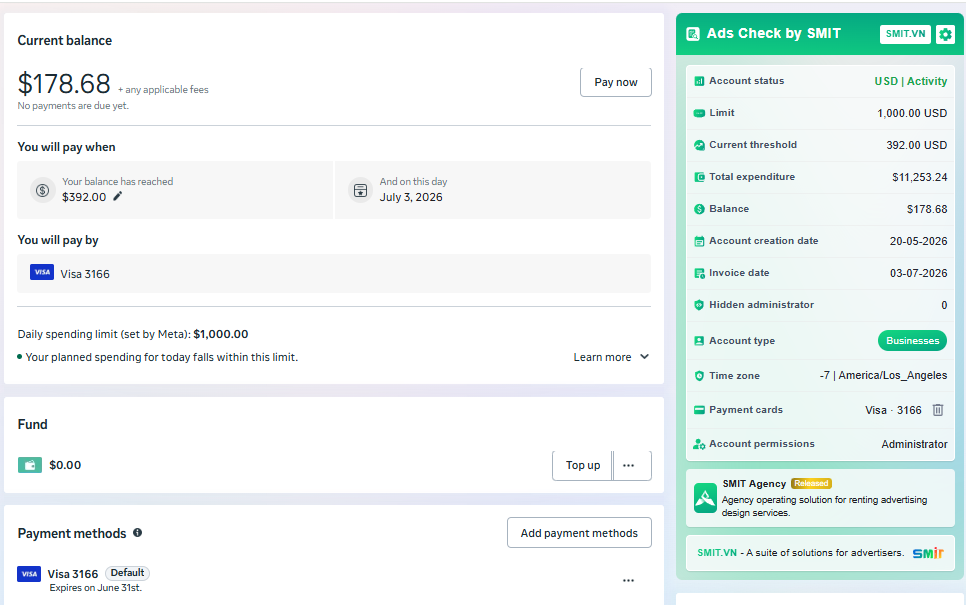Viewport: 966px width, 605px height.
Task: Click the Total expenditure row icon
Action: (x=699, y=177)
